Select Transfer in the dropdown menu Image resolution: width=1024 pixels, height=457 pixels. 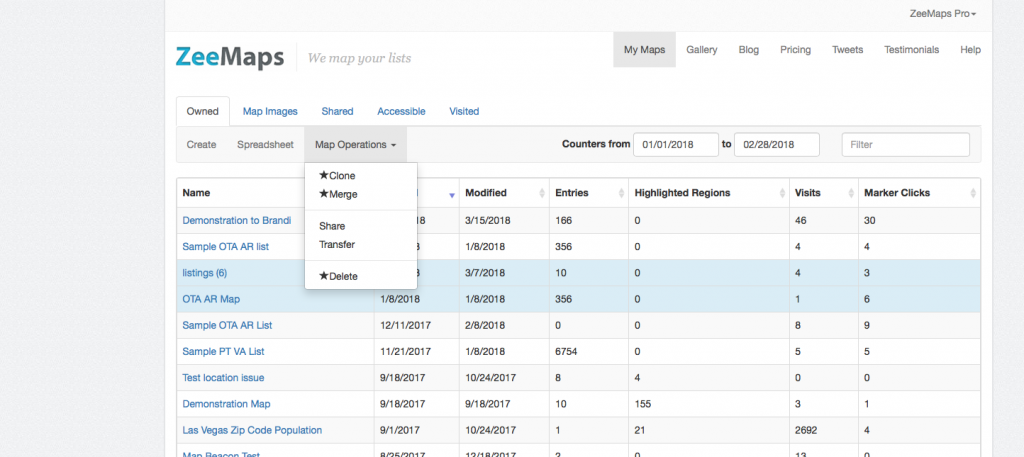[x=336, y=244]
